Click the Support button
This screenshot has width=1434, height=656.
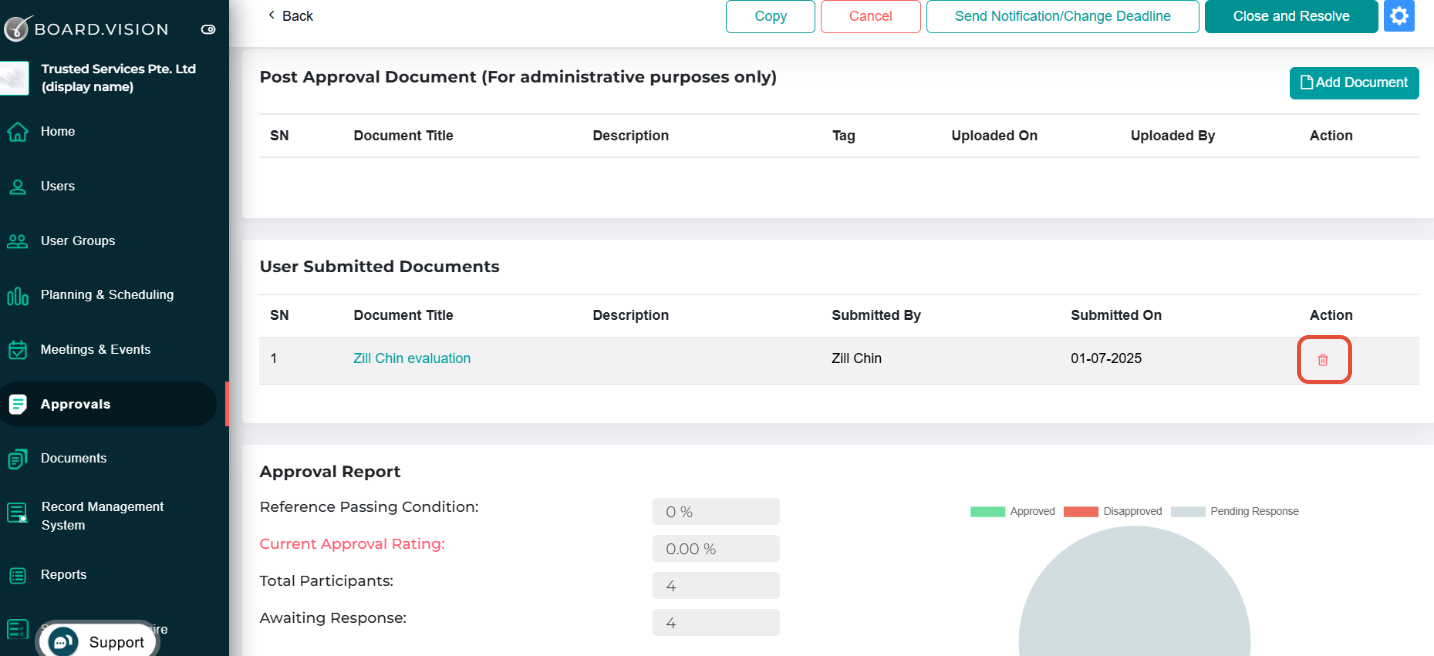click(97, 641)
